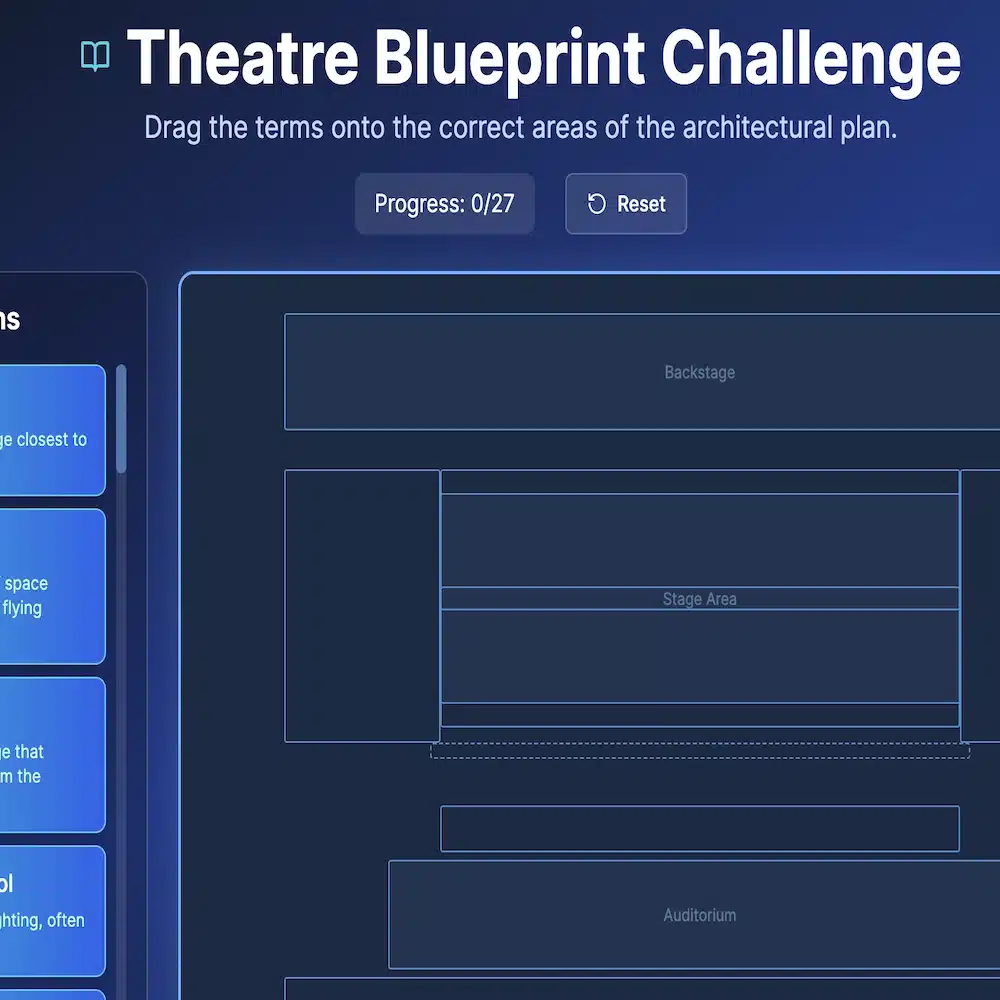The image size is (1000, 1000).
Task: Click the drag instruction text under the title
Action: [x=521, y=127]
